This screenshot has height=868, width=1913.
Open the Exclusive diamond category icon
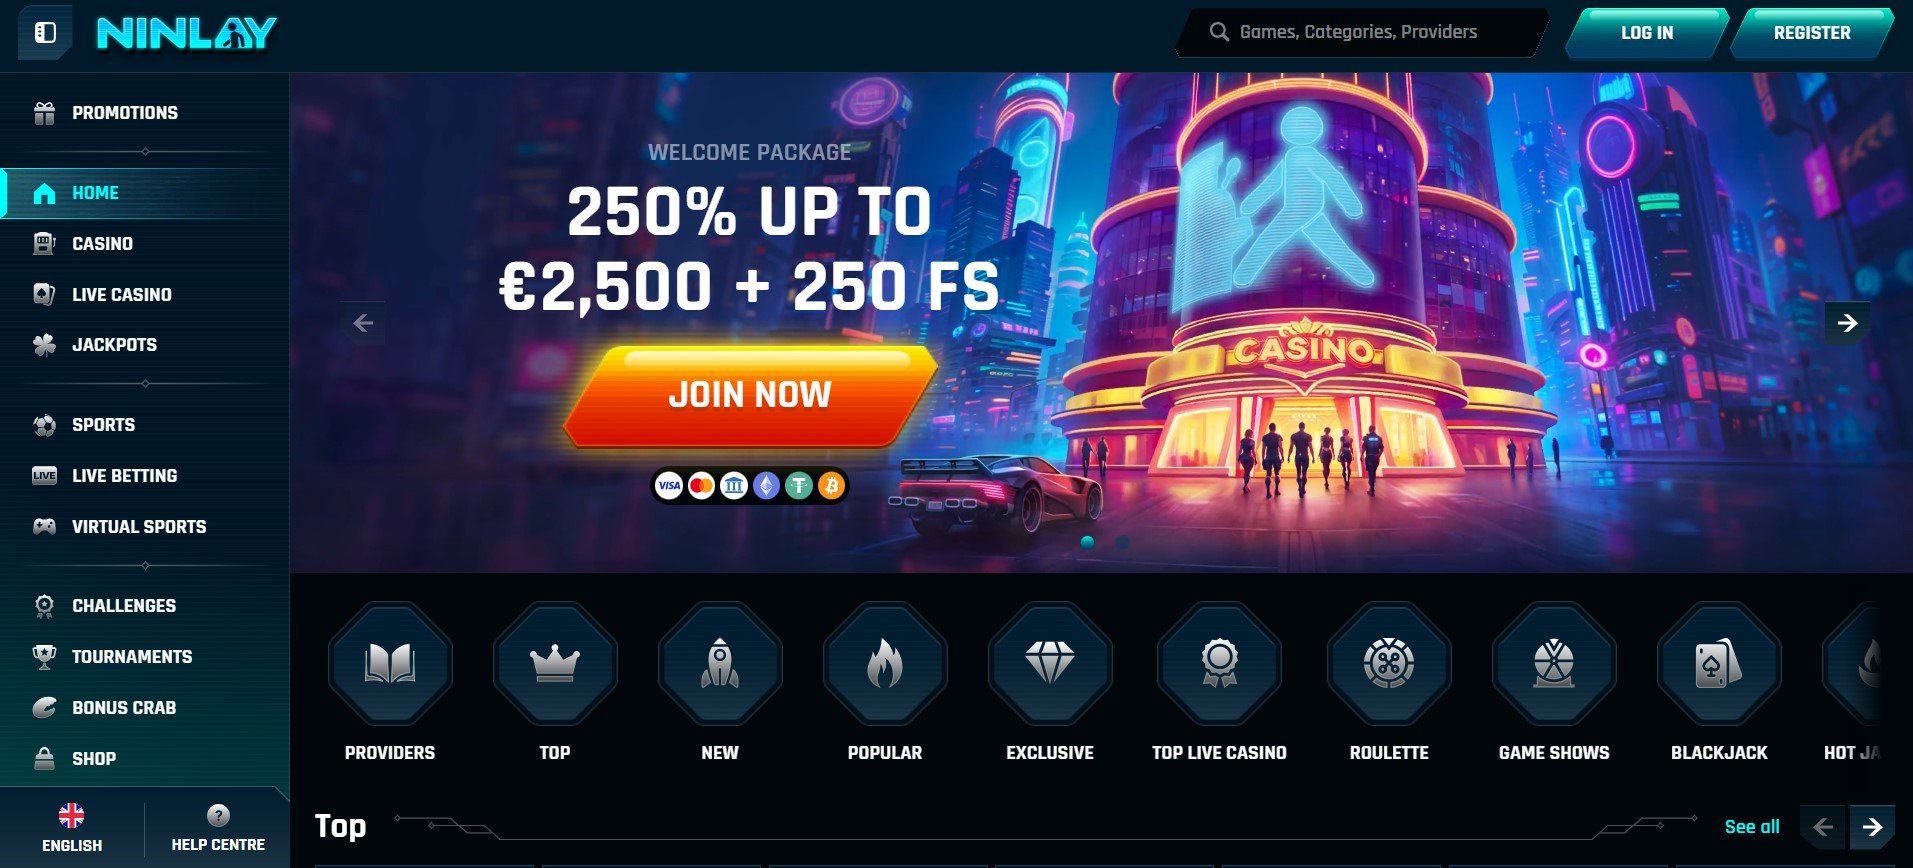tap(1050, 664)
